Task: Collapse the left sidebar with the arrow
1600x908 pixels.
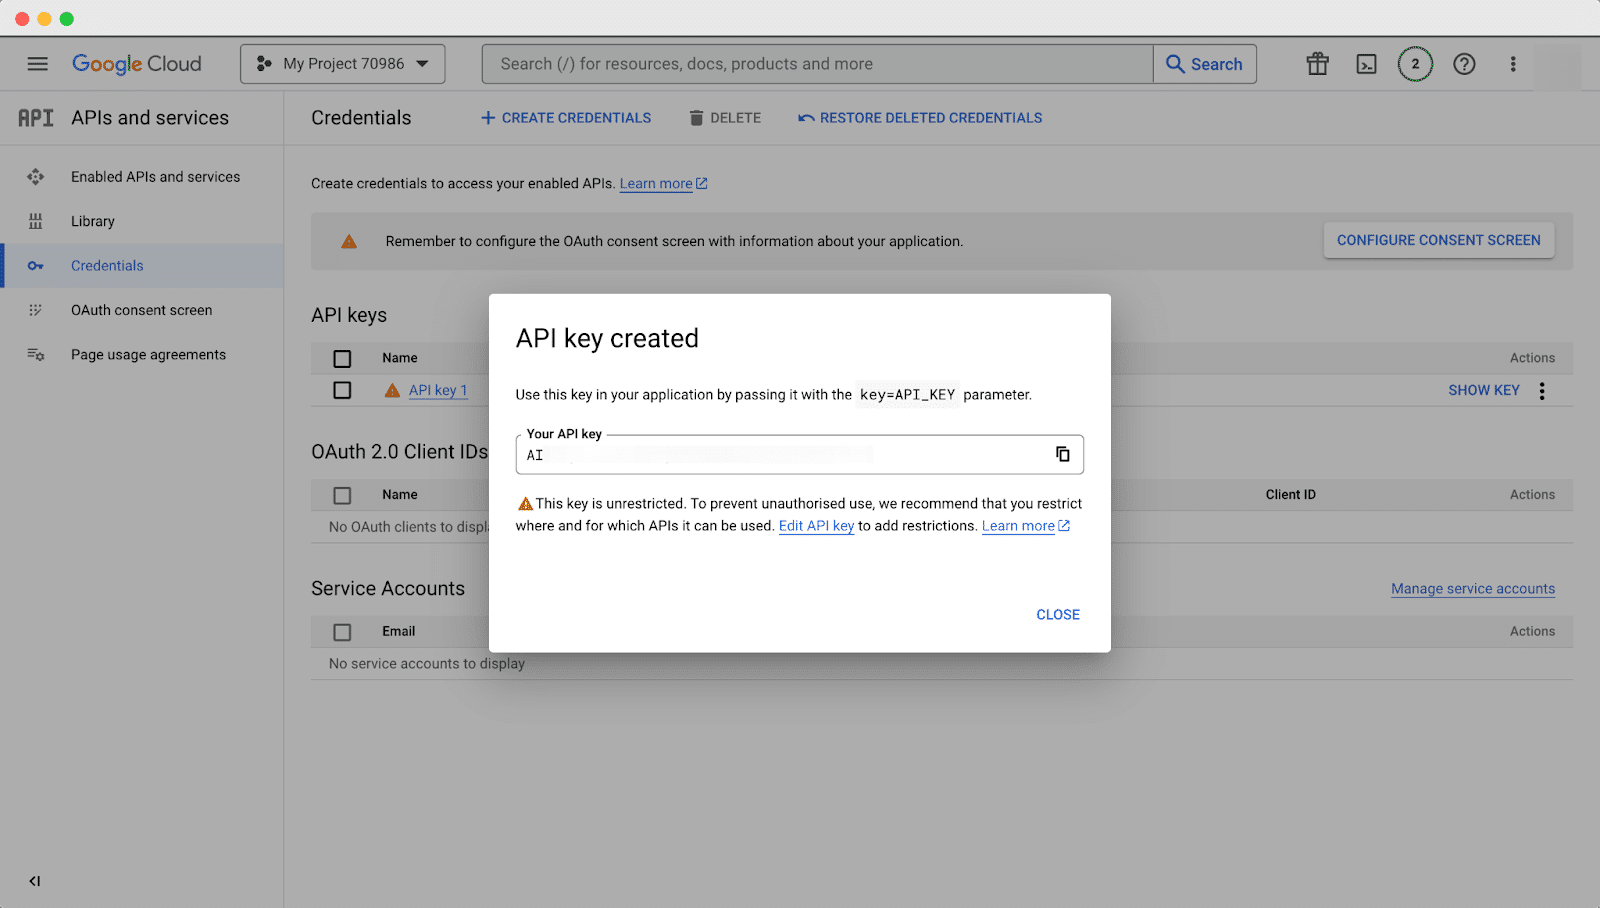Action: pos(35,881)
